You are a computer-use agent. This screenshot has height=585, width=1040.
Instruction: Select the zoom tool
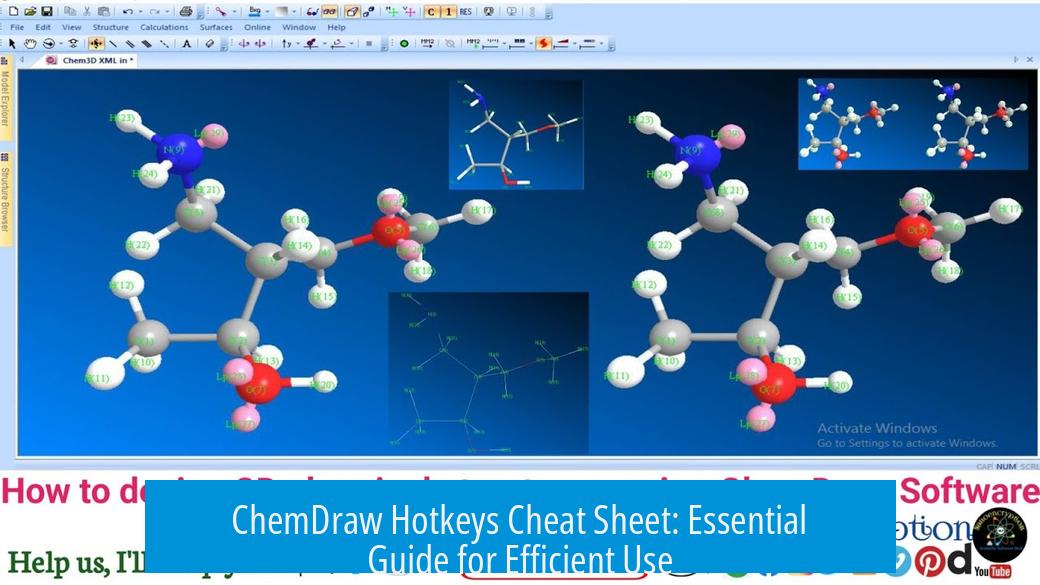coord(73,43)
